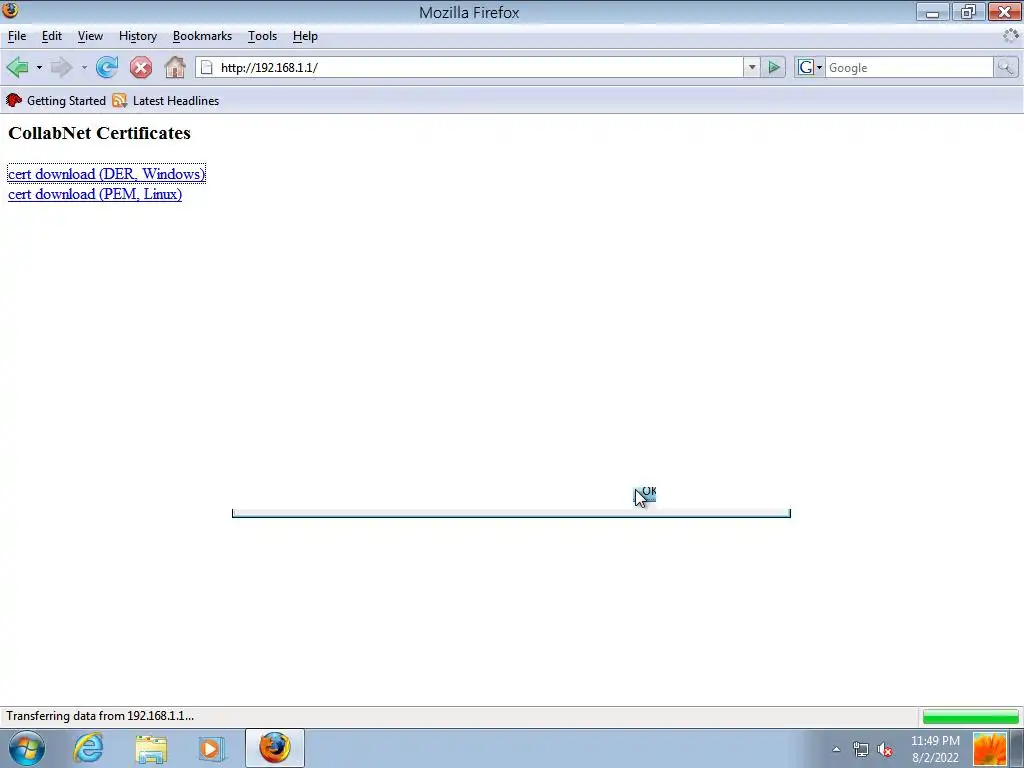1024x768 pixels.
Task: Open the Edit menu
Action: (52, 36)
